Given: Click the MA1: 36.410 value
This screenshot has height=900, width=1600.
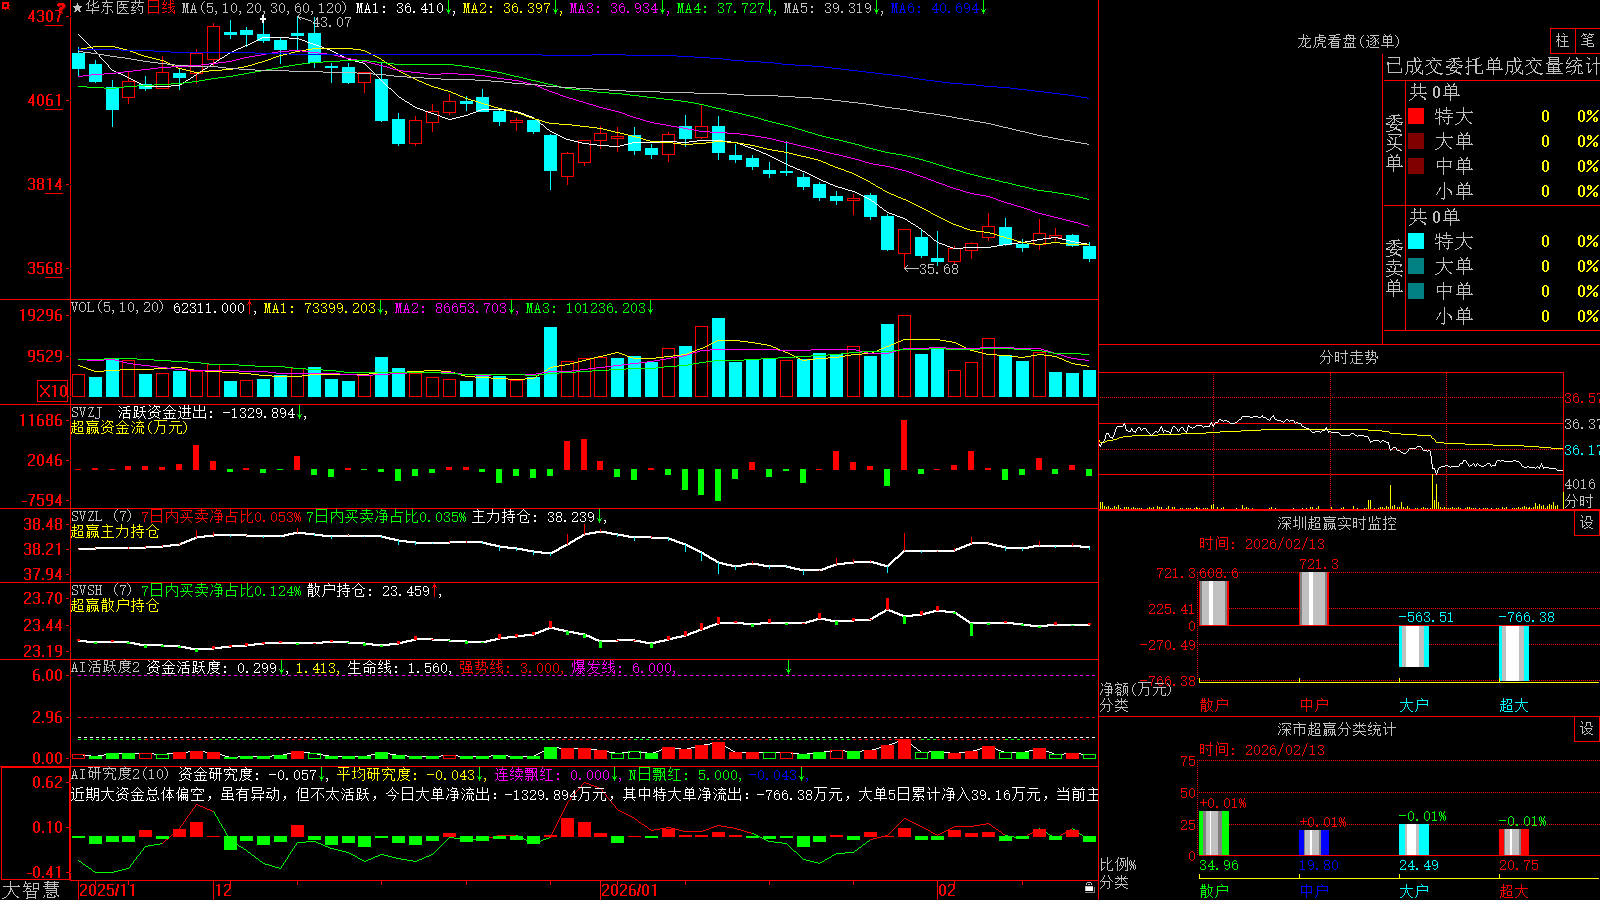Looking at the screenshot, I should [400, 8].
